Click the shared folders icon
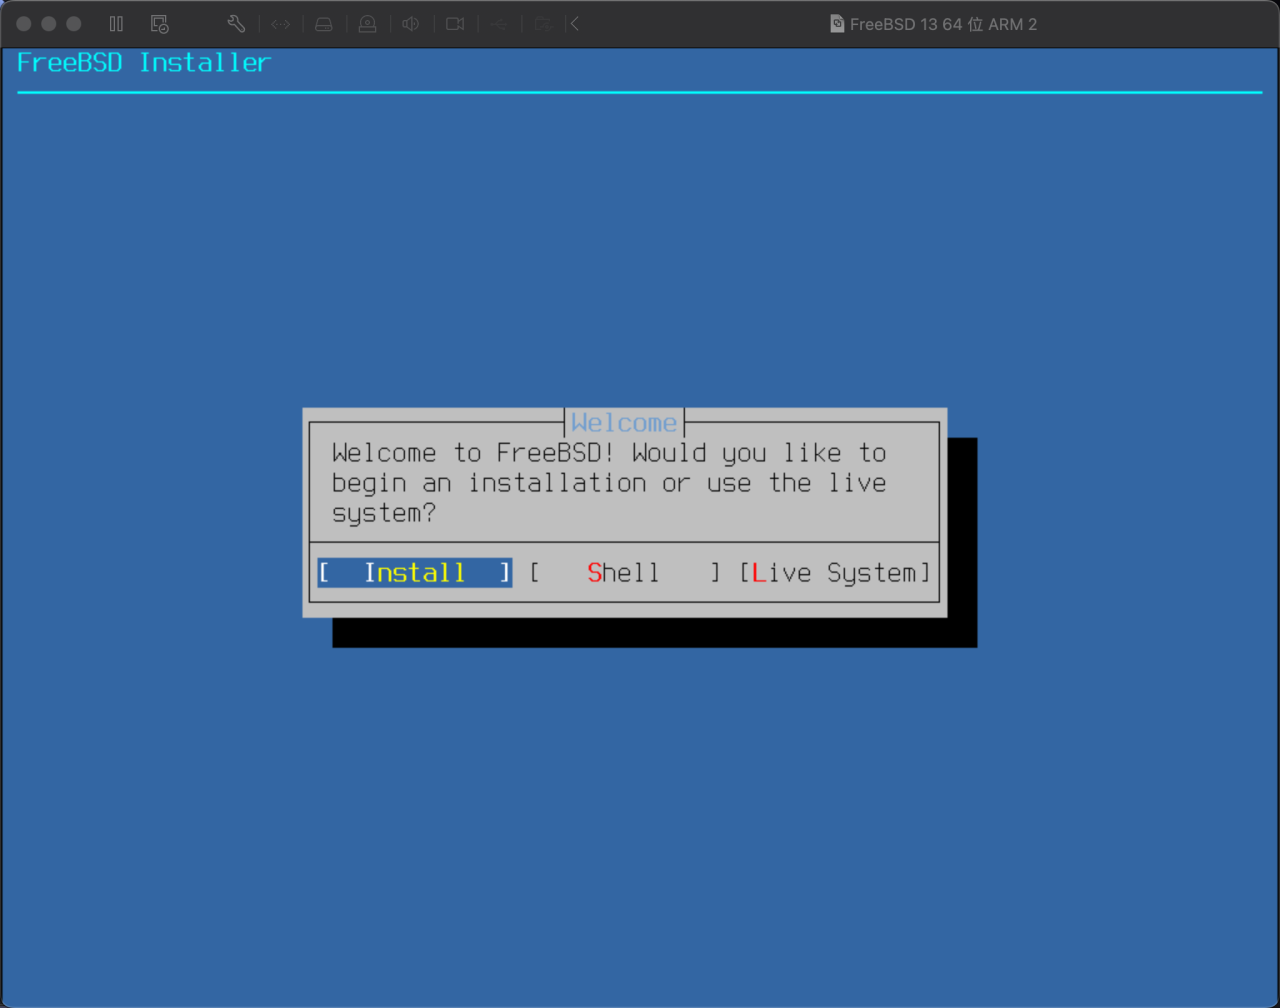 click(x=543, y=24)
